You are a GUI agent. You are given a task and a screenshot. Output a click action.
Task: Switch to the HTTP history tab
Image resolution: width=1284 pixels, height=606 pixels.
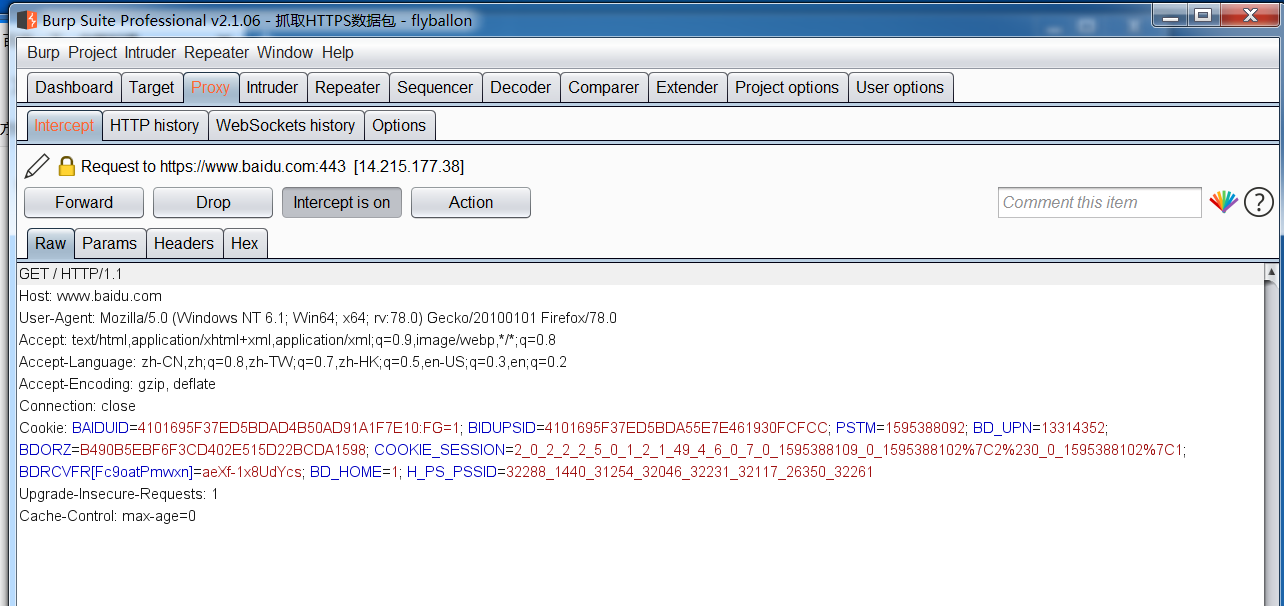155,125
